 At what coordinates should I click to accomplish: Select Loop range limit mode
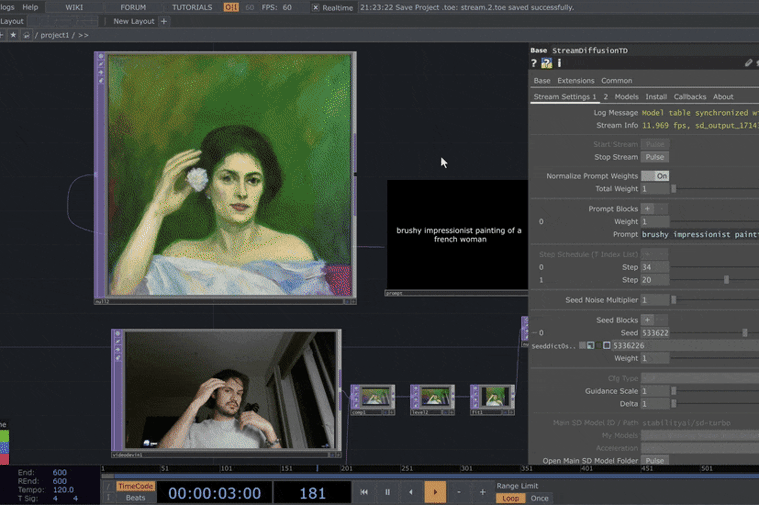pyautogui.click(x=510, y=498)
